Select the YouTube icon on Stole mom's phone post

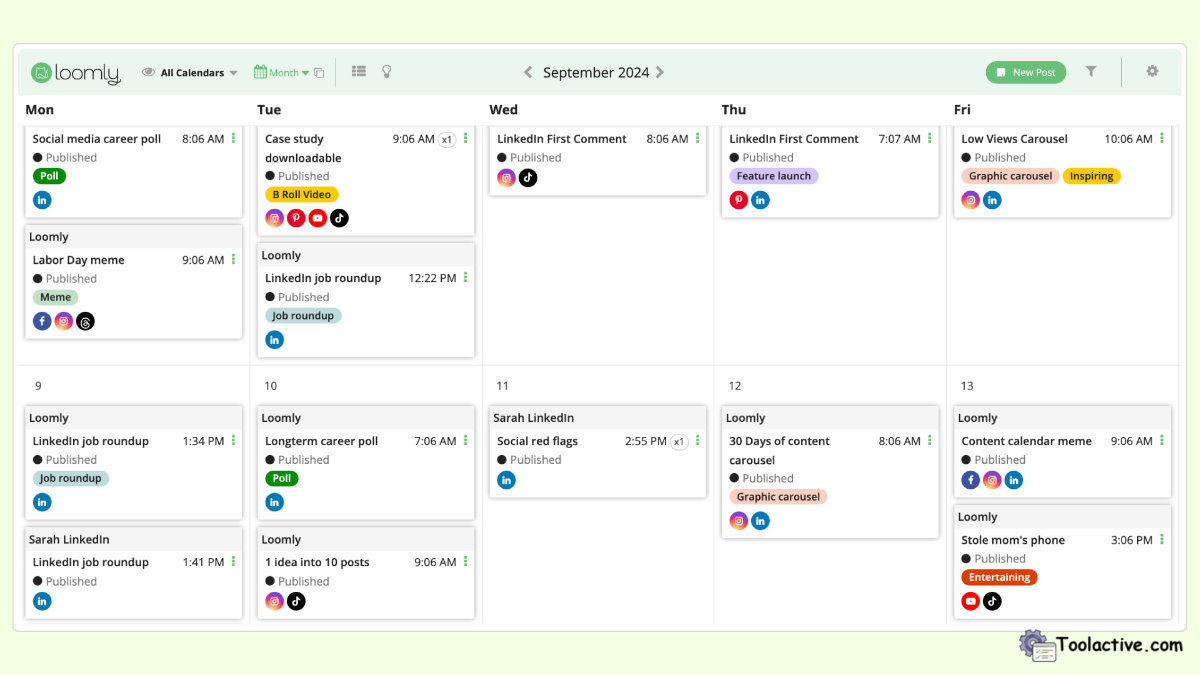[x=970, y=601]
